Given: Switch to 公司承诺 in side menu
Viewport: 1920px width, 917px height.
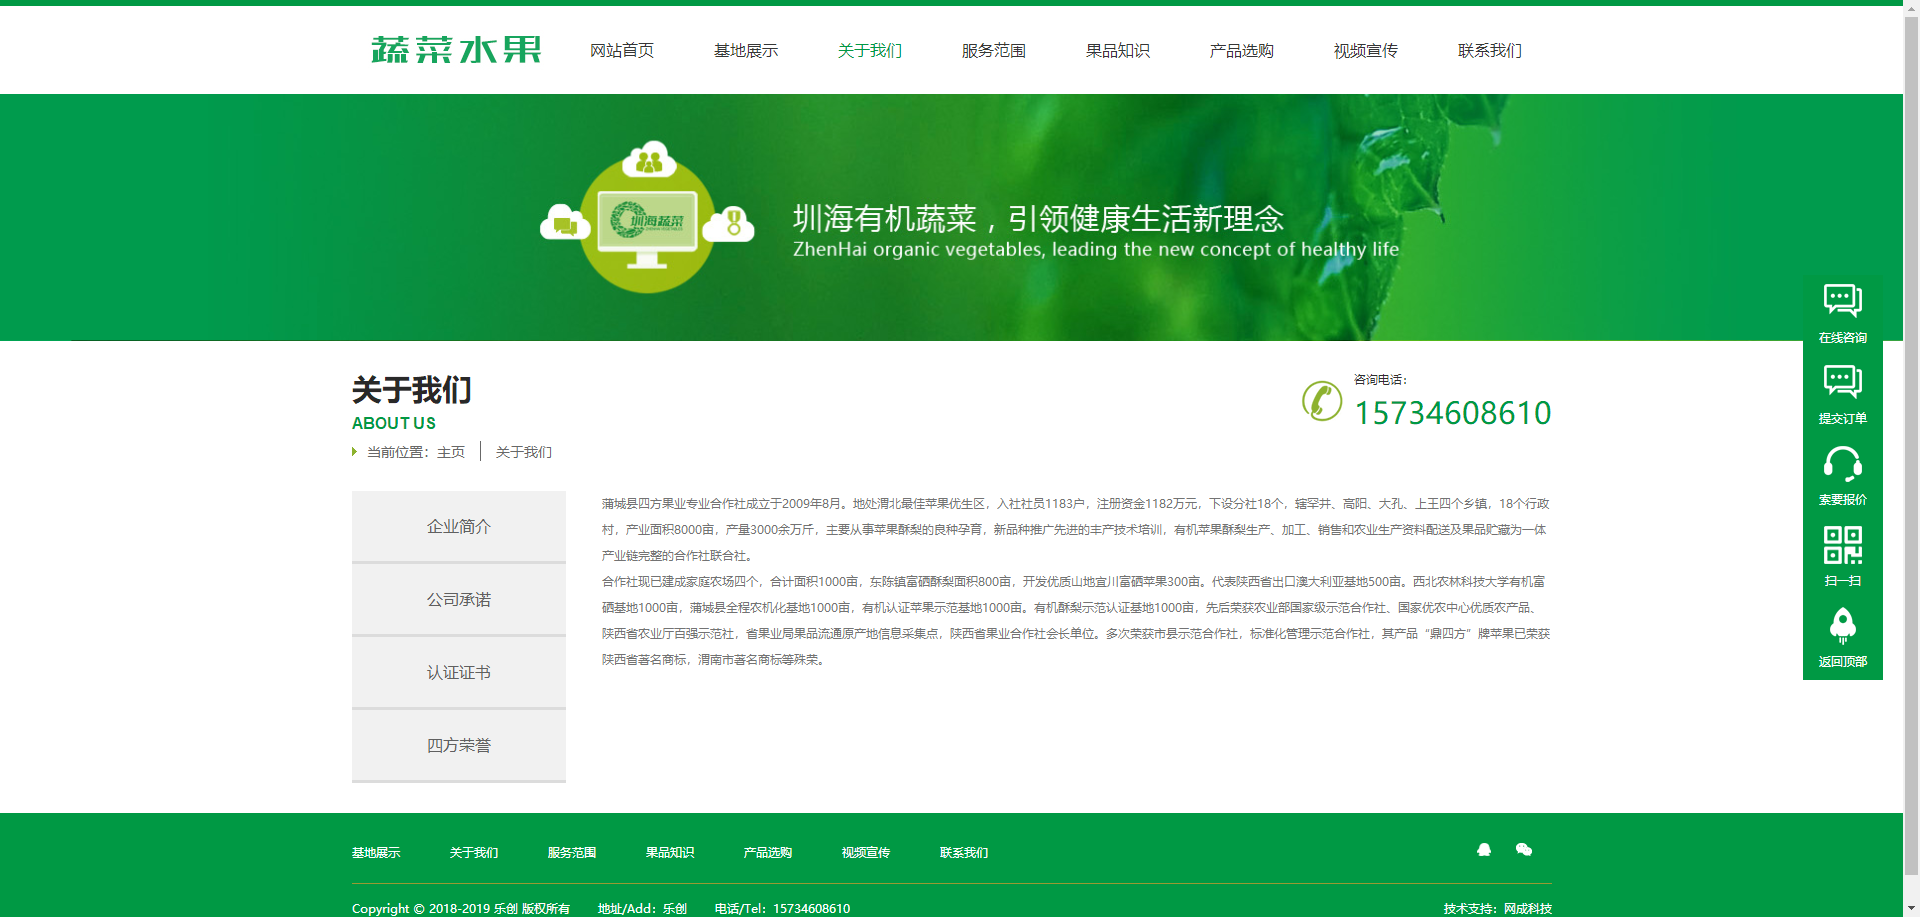Looking at the screenshot, I should 459,600.
